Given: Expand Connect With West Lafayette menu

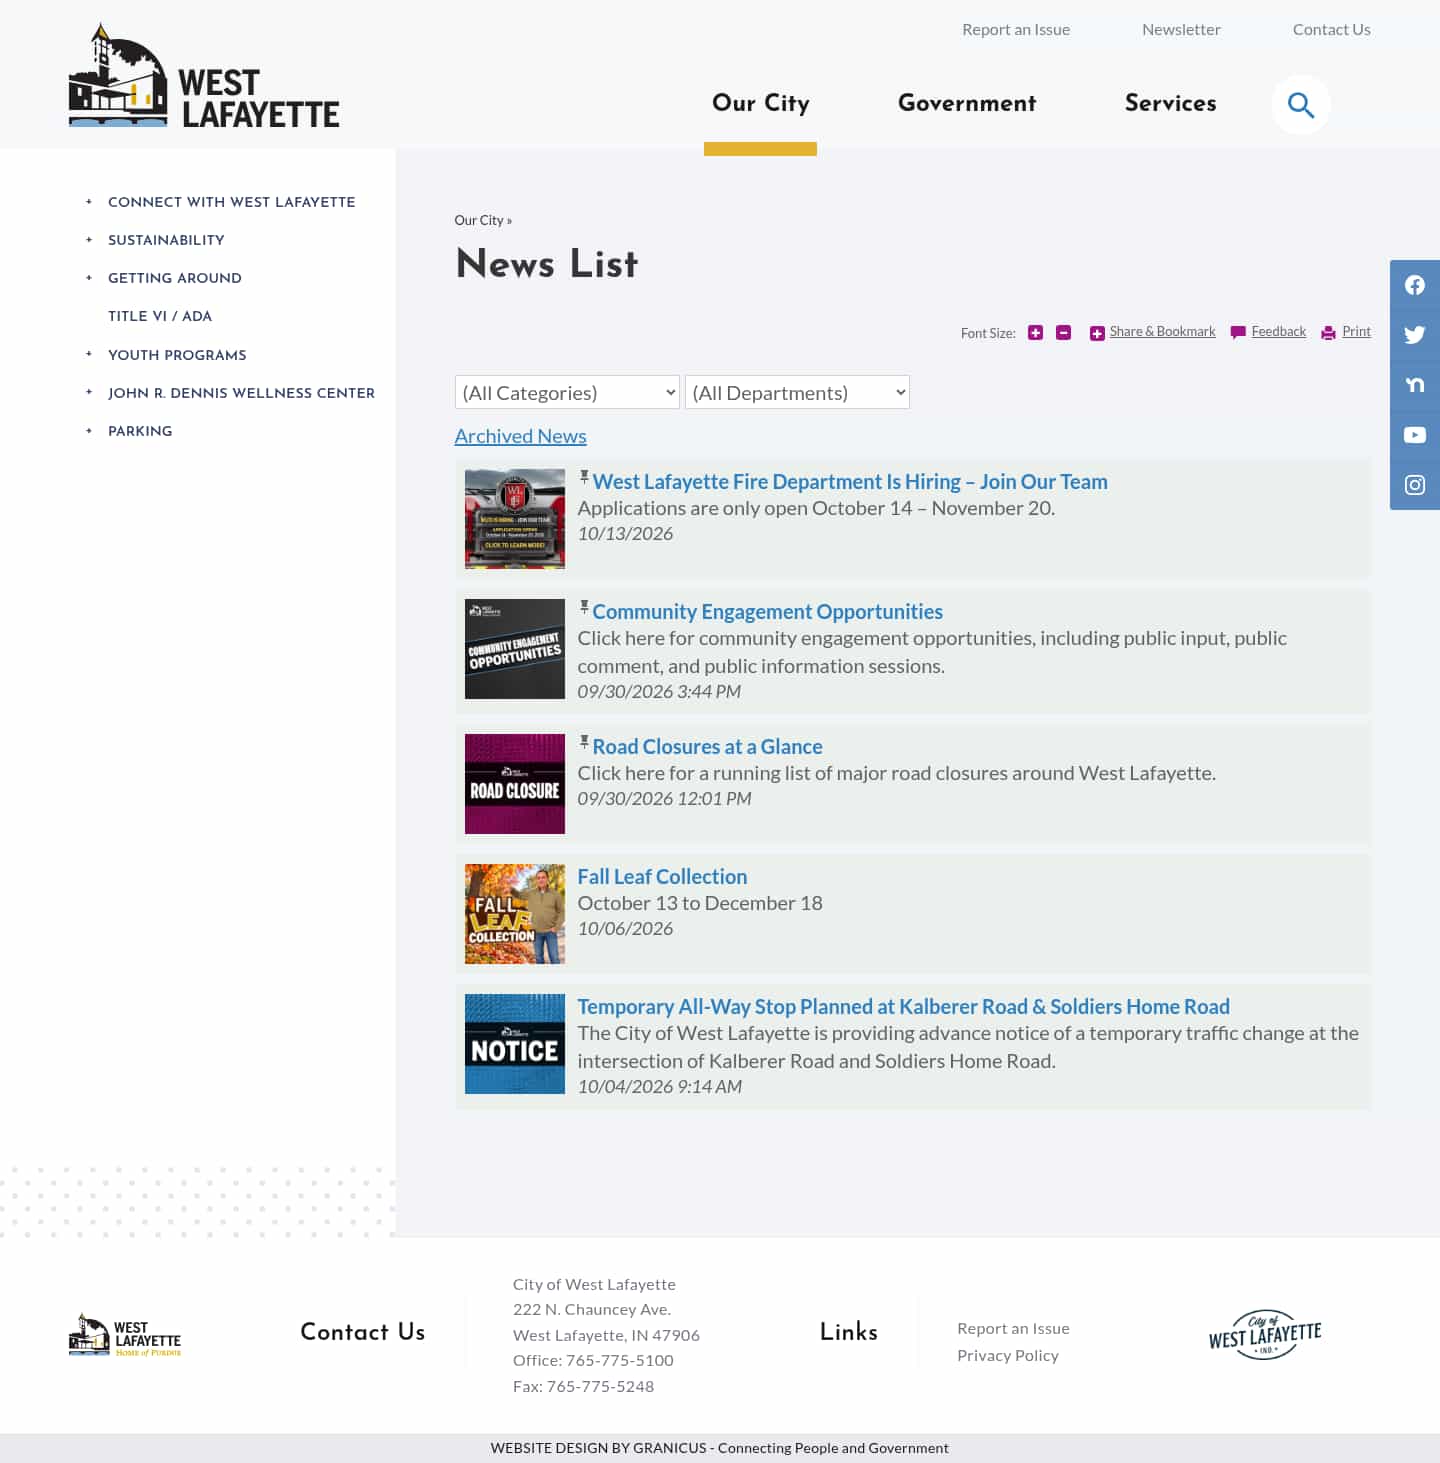Looking at the screenshot, I should point(89,202).
